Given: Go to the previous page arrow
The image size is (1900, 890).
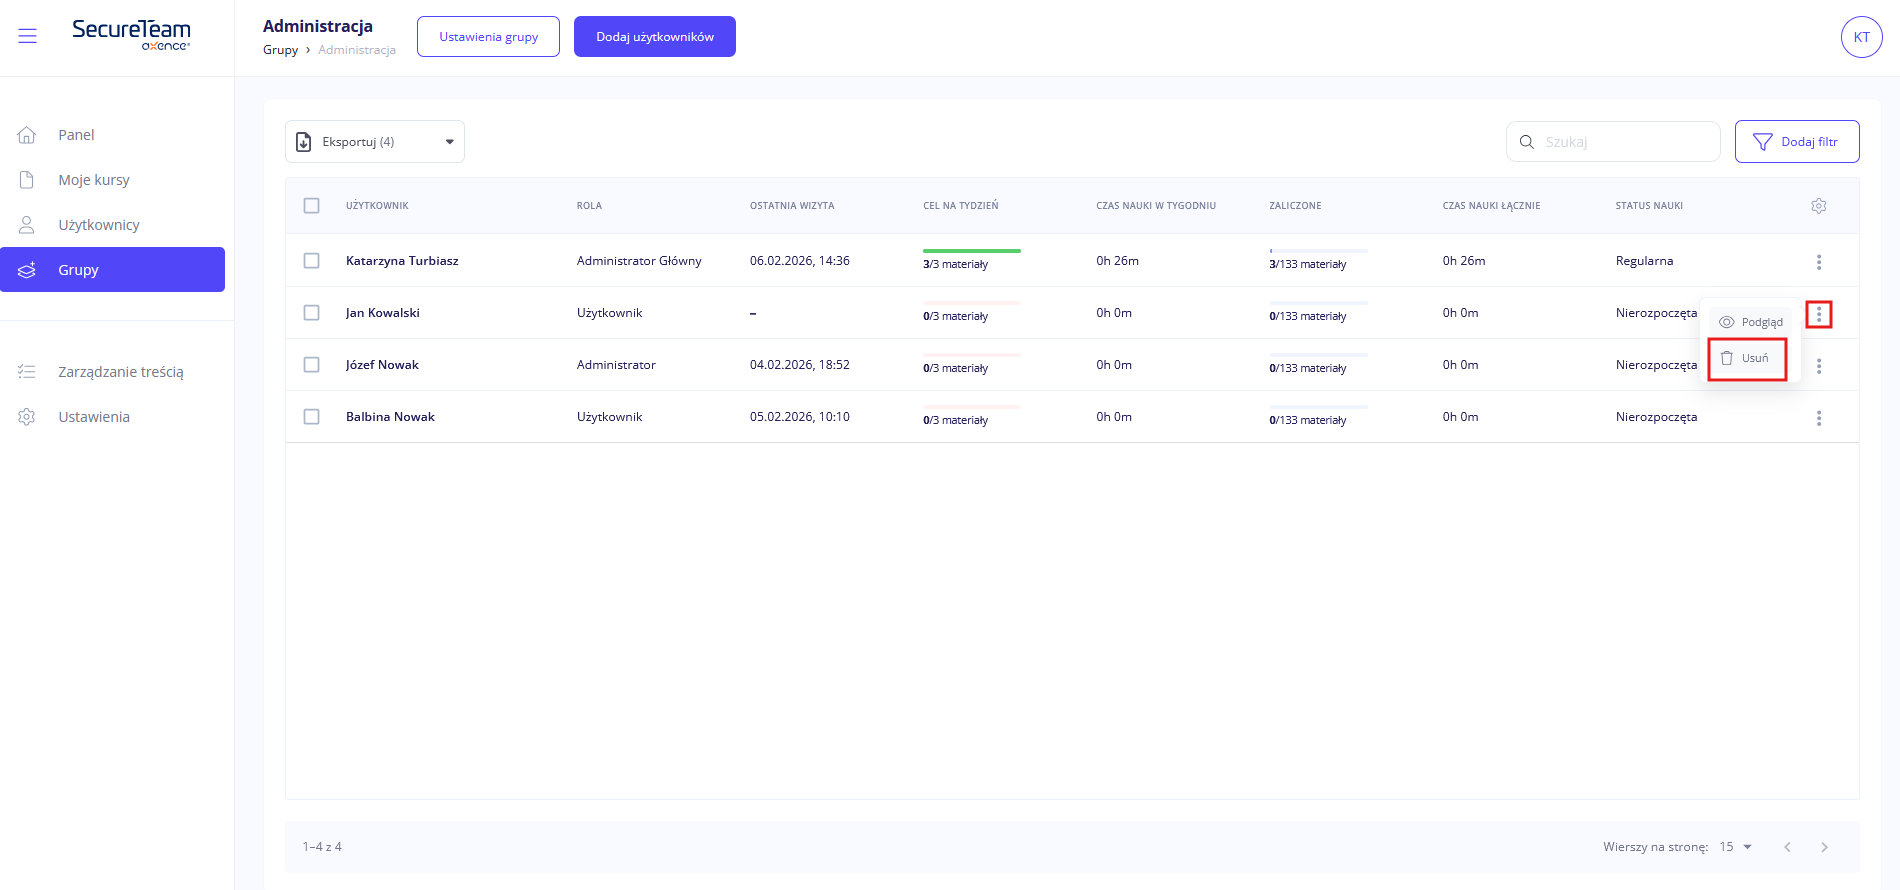Looking at the screenshot, I should click(1787, 847).
